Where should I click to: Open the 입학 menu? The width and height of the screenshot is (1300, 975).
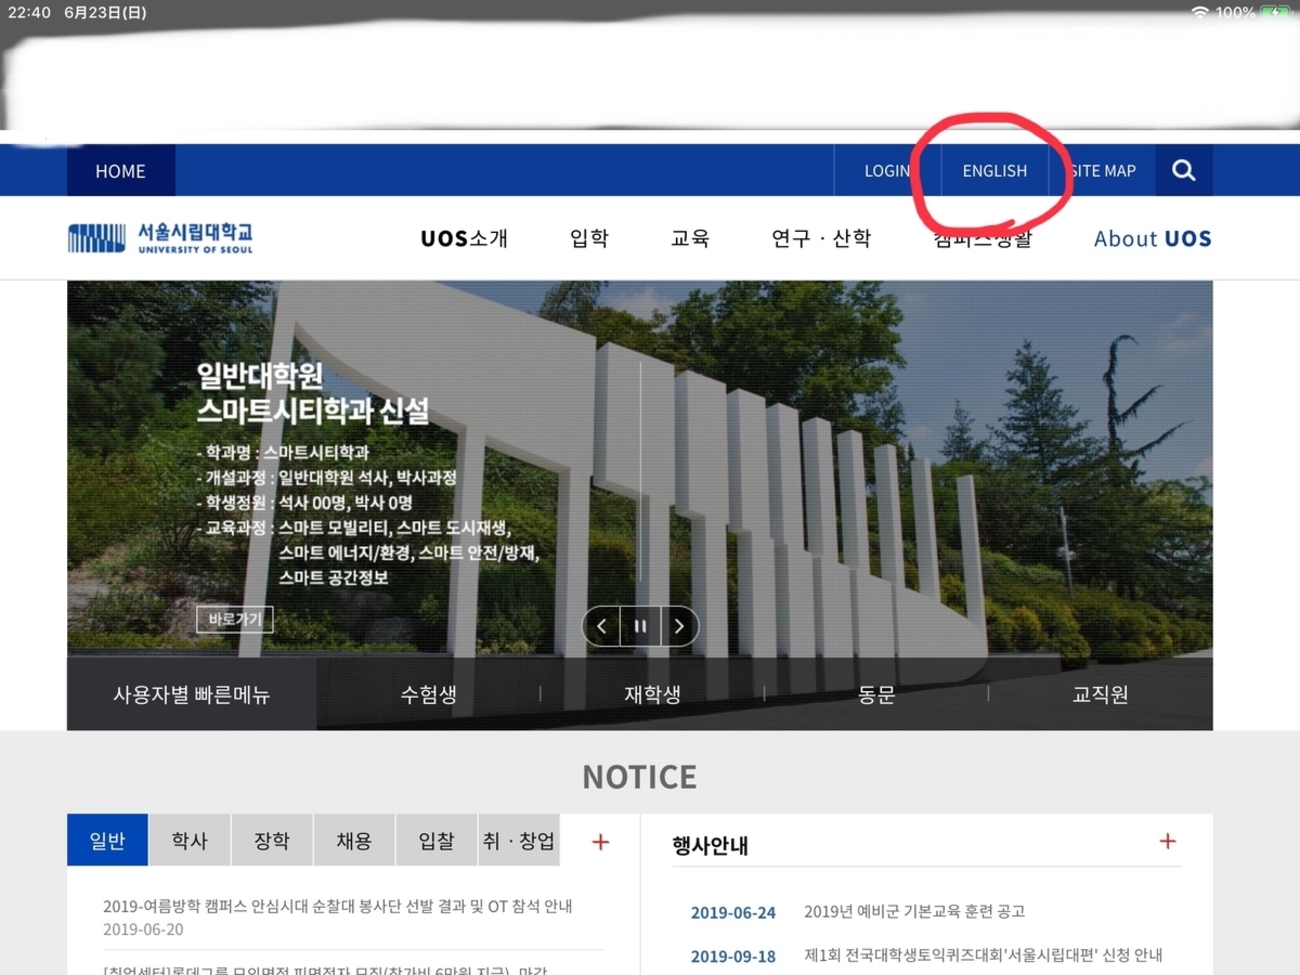(x=589, y=238)
